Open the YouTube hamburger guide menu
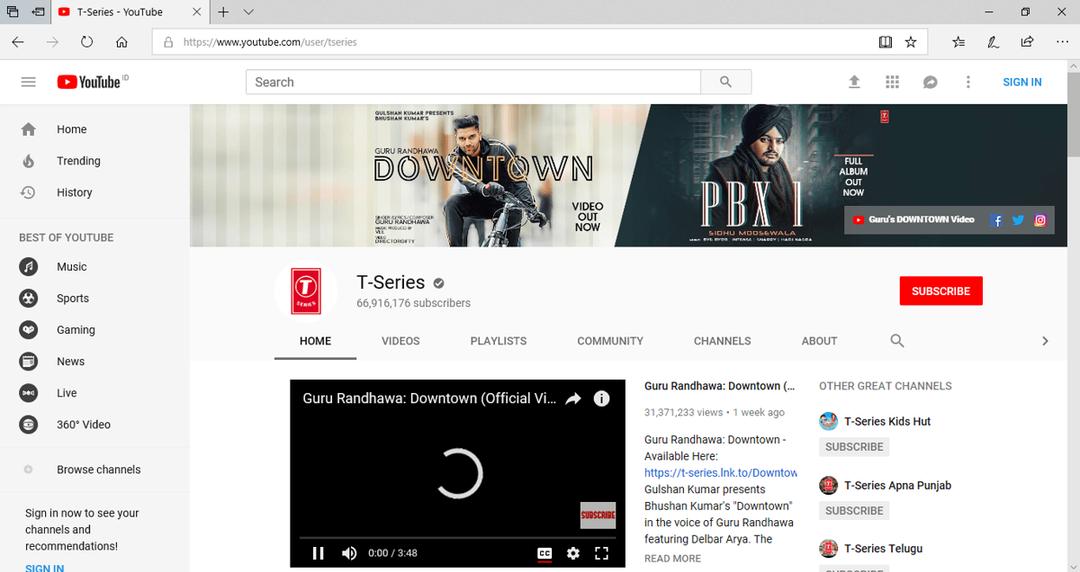The image size is (1080, 572). coord(28,82)
